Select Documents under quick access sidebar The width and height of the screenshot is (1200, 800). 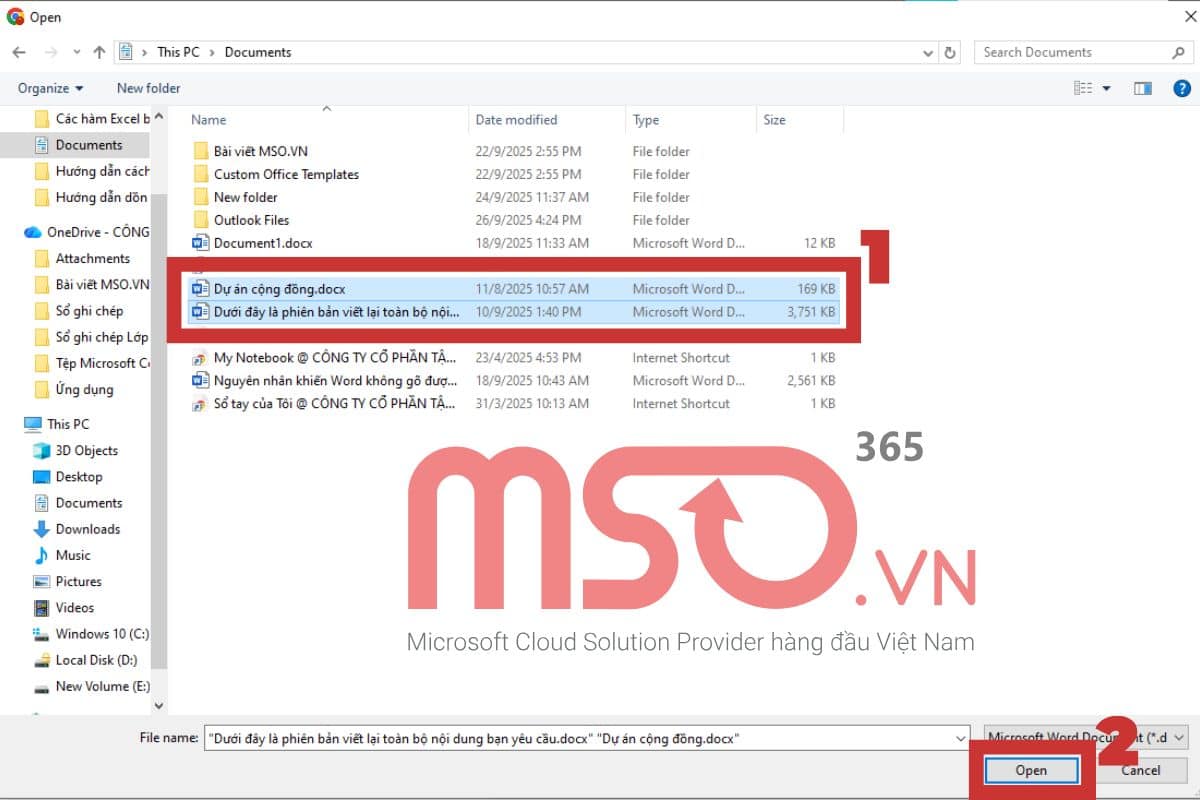point(78,145)
